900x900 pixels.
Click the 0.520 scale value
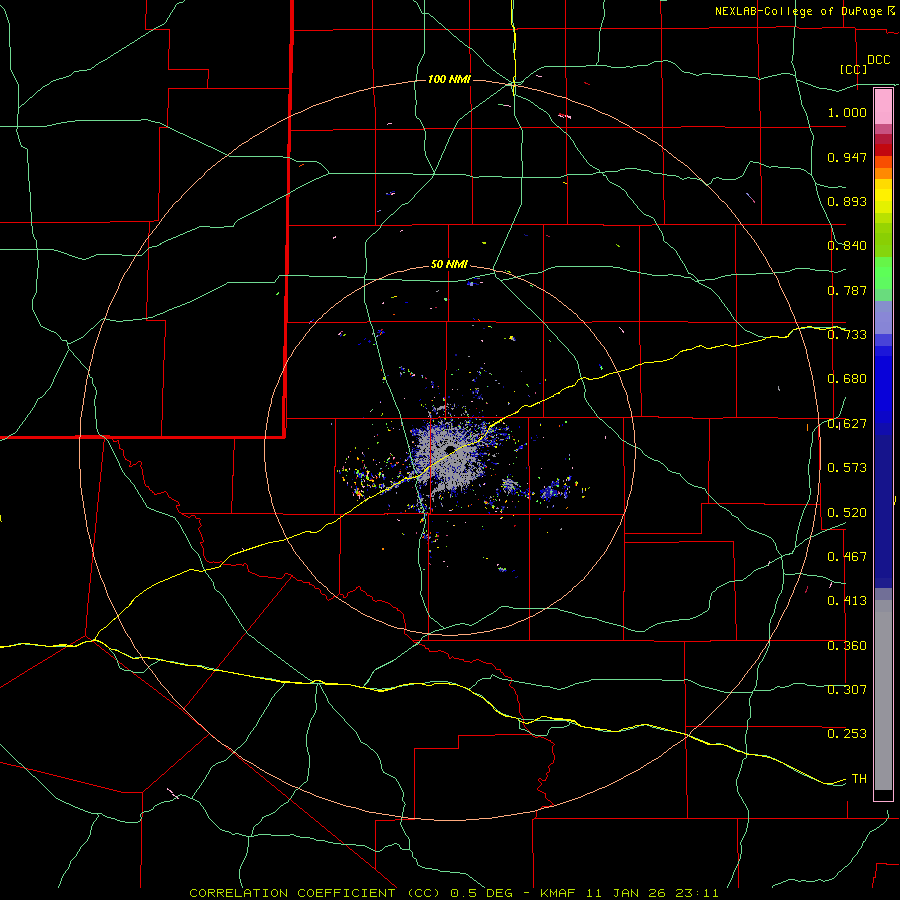coord(847,513)
